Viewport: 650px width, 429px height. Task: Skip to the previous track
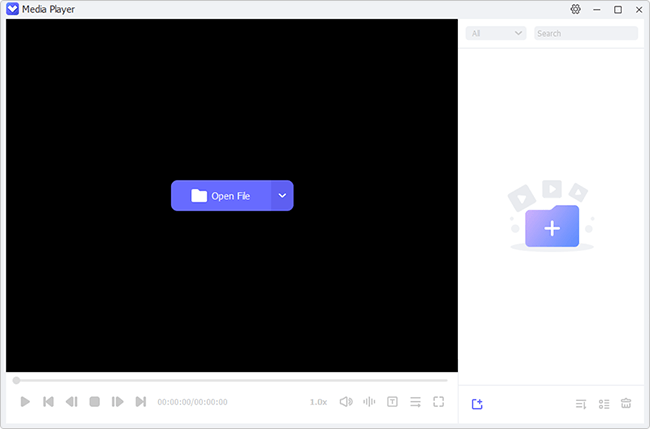[48, 402]
